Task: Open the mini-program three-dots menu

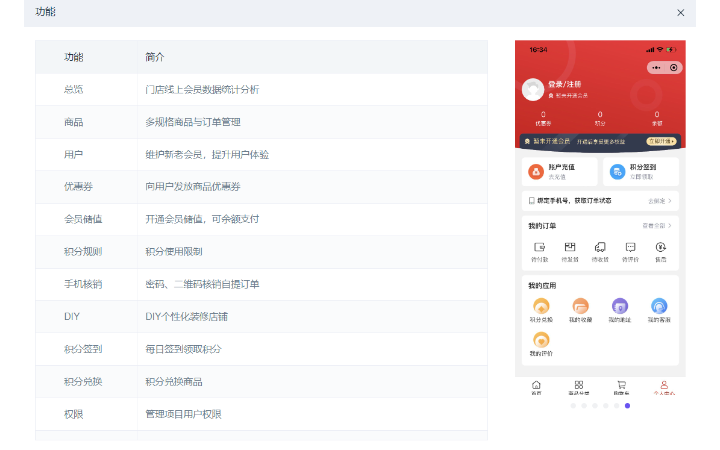Action: 656,68
